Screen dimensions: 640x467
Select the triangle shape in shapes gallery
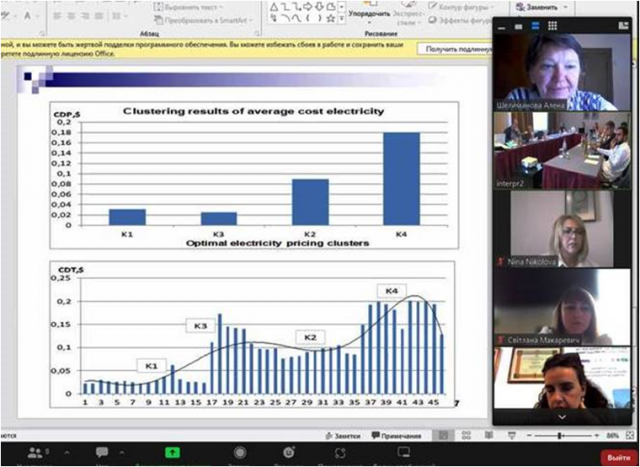click(274, 7)
